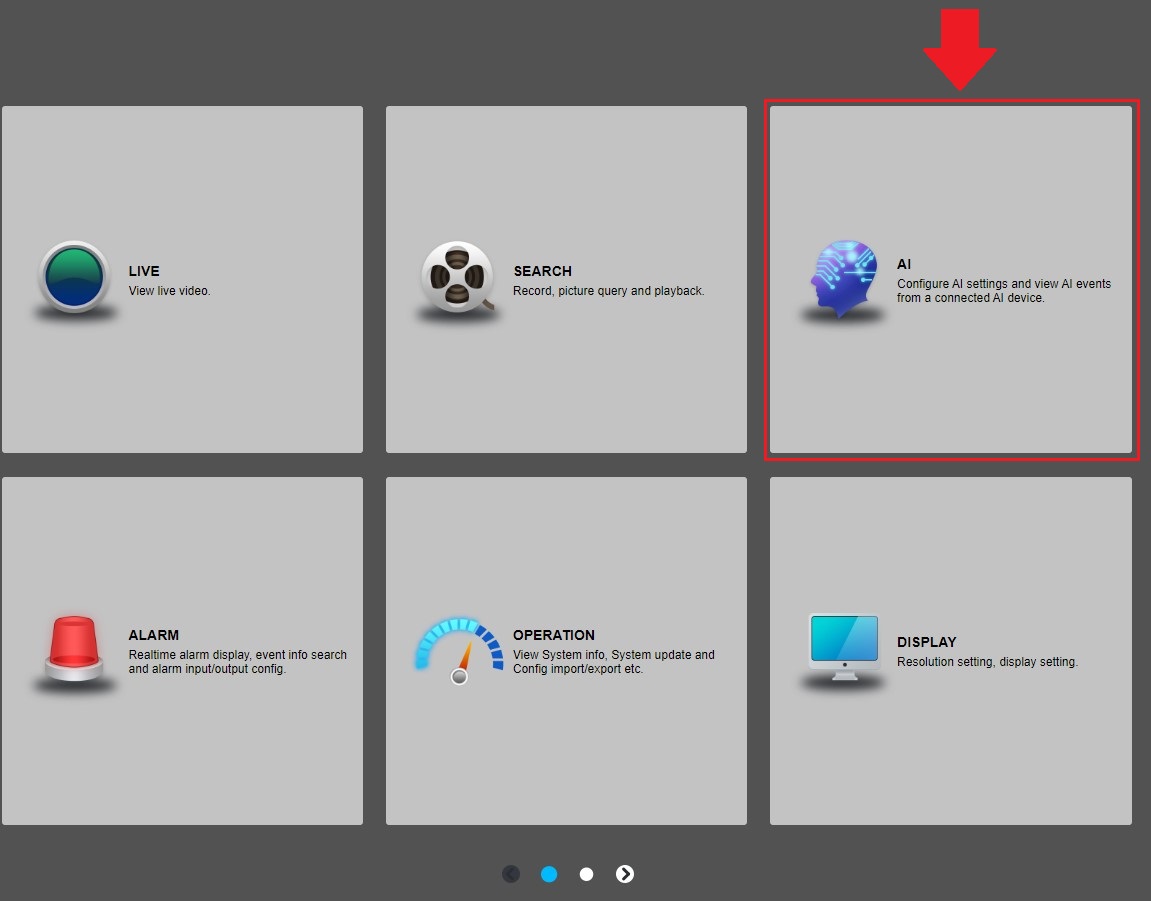Screen dimensions: 1151x901
Task: Open the SEARCH title label
Action: click(x=542, y=271)
